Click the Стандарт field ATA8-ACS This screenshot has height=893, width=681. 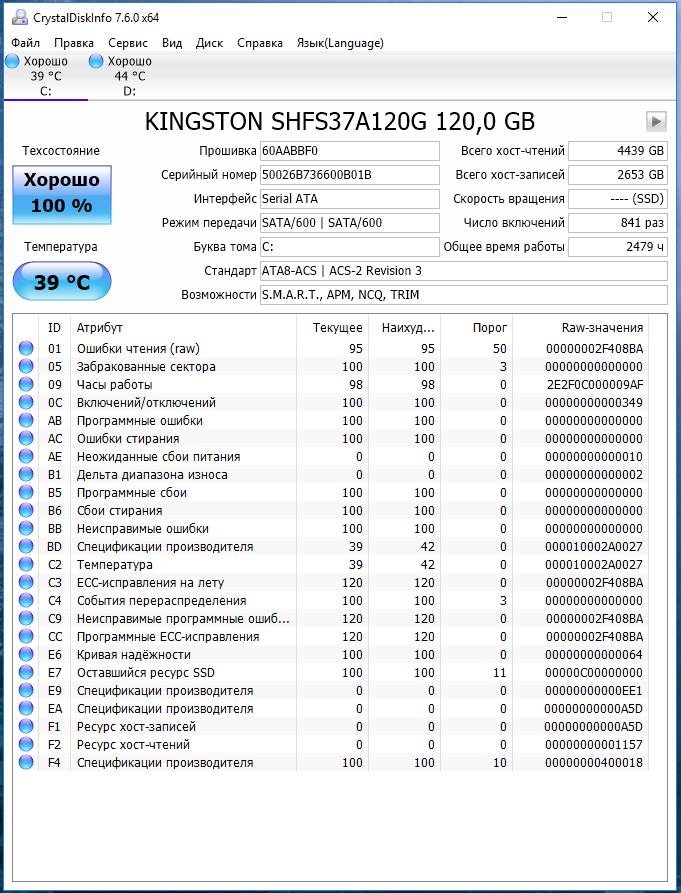click(x=463, y=271)
